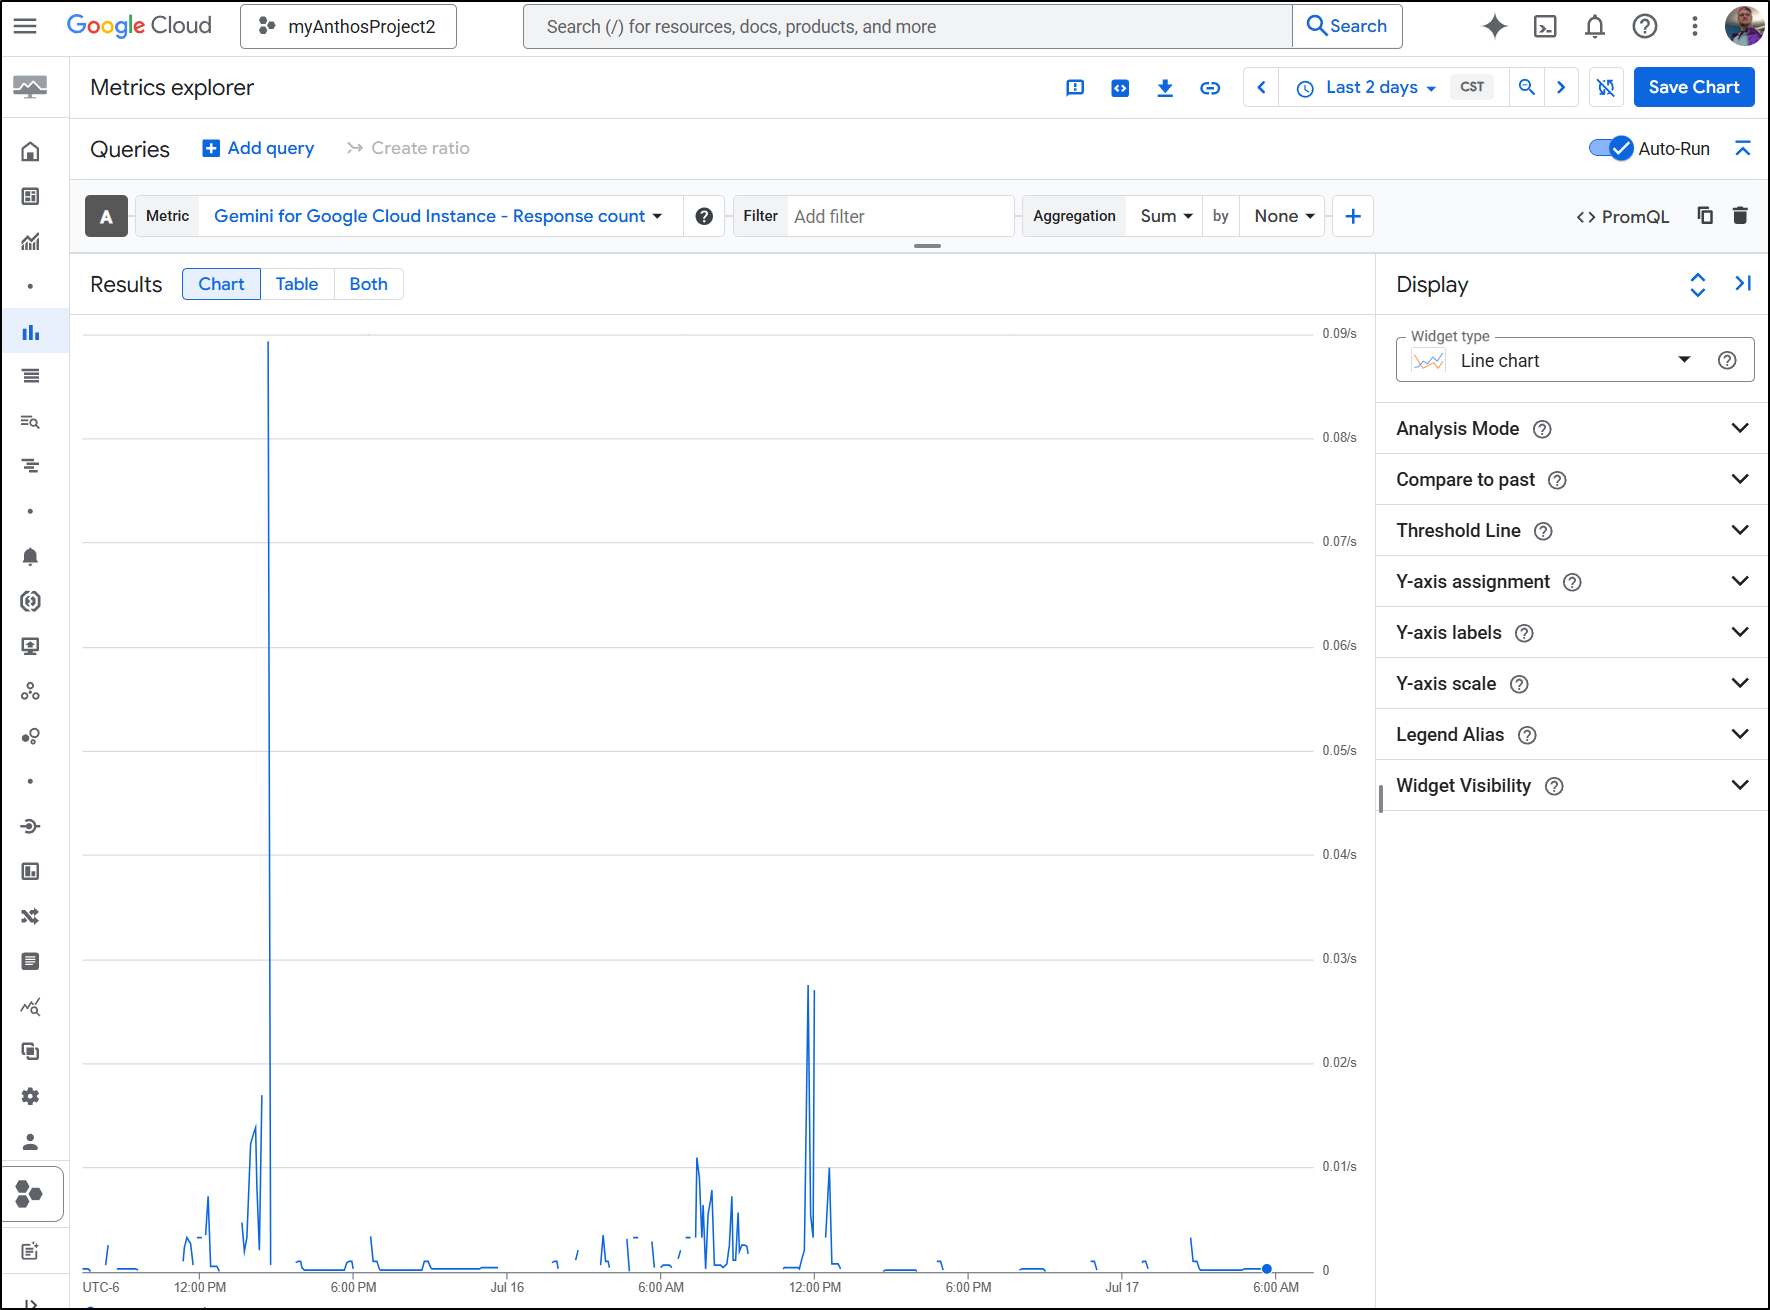Click the blue Search button
Screen dimensions: 1770x1310
pyautogui.click(x=1347, y=27)
